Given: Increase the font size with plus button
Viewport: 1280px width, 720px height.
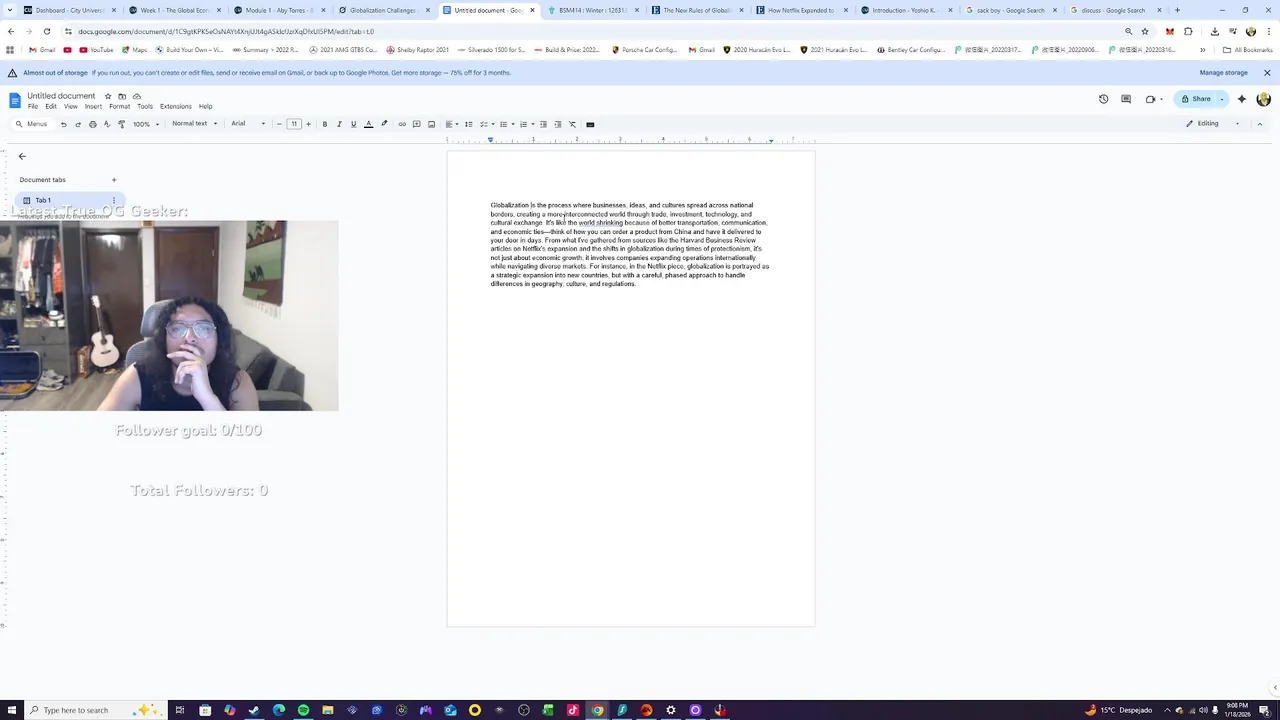Looking at the screenshot, I should [308, 124].
